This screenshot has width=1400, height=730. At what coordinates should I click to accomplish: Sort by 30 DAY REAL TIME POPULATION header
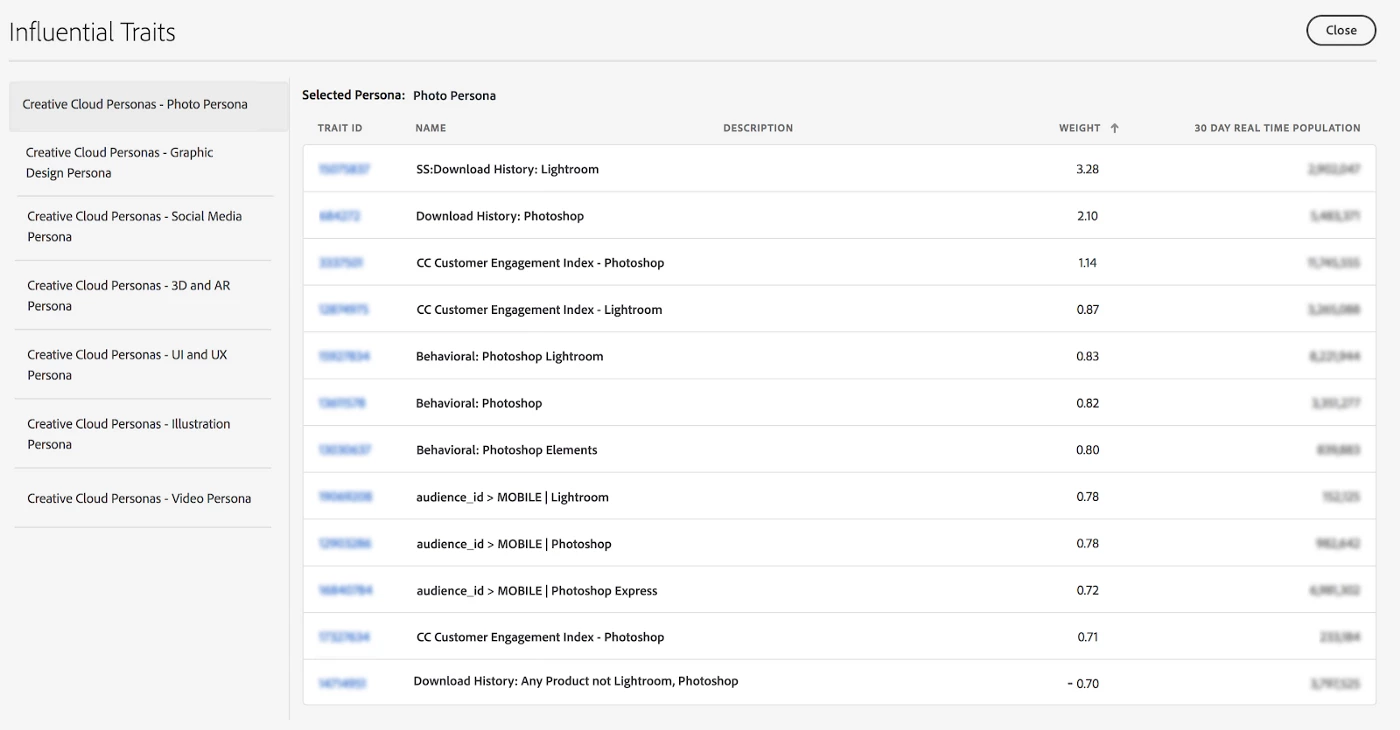[1277, 128]
